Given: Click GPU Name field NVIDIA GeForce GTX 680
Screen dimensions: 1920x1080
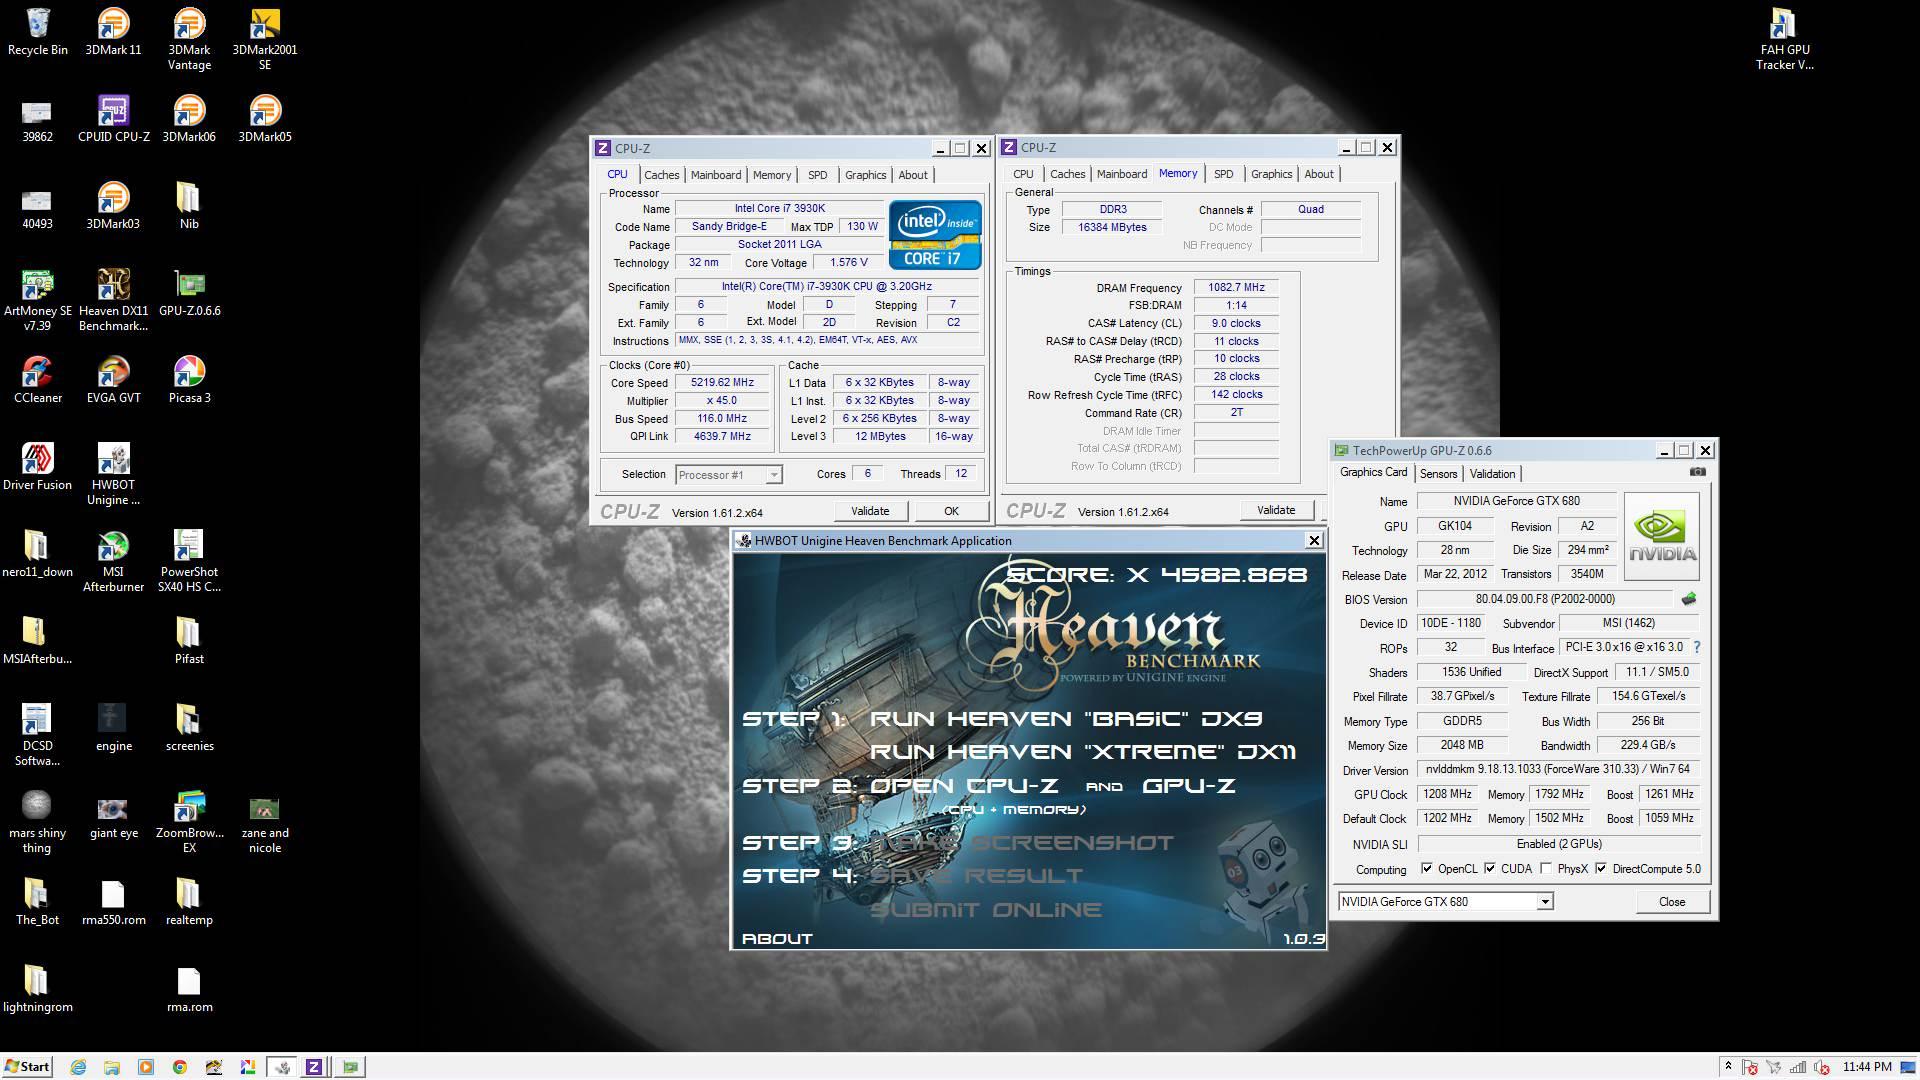Looking at the screenshot, I should coord(1516,501).
